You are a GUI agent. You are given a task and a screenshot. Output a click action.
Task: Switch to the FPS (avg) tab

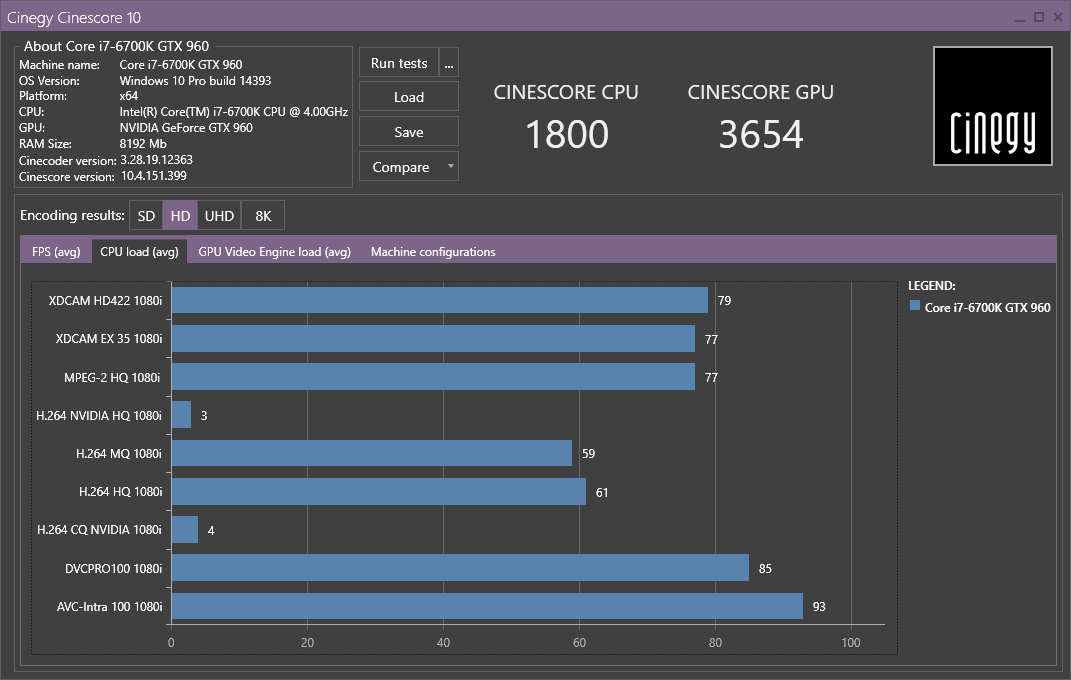point(56,251)
